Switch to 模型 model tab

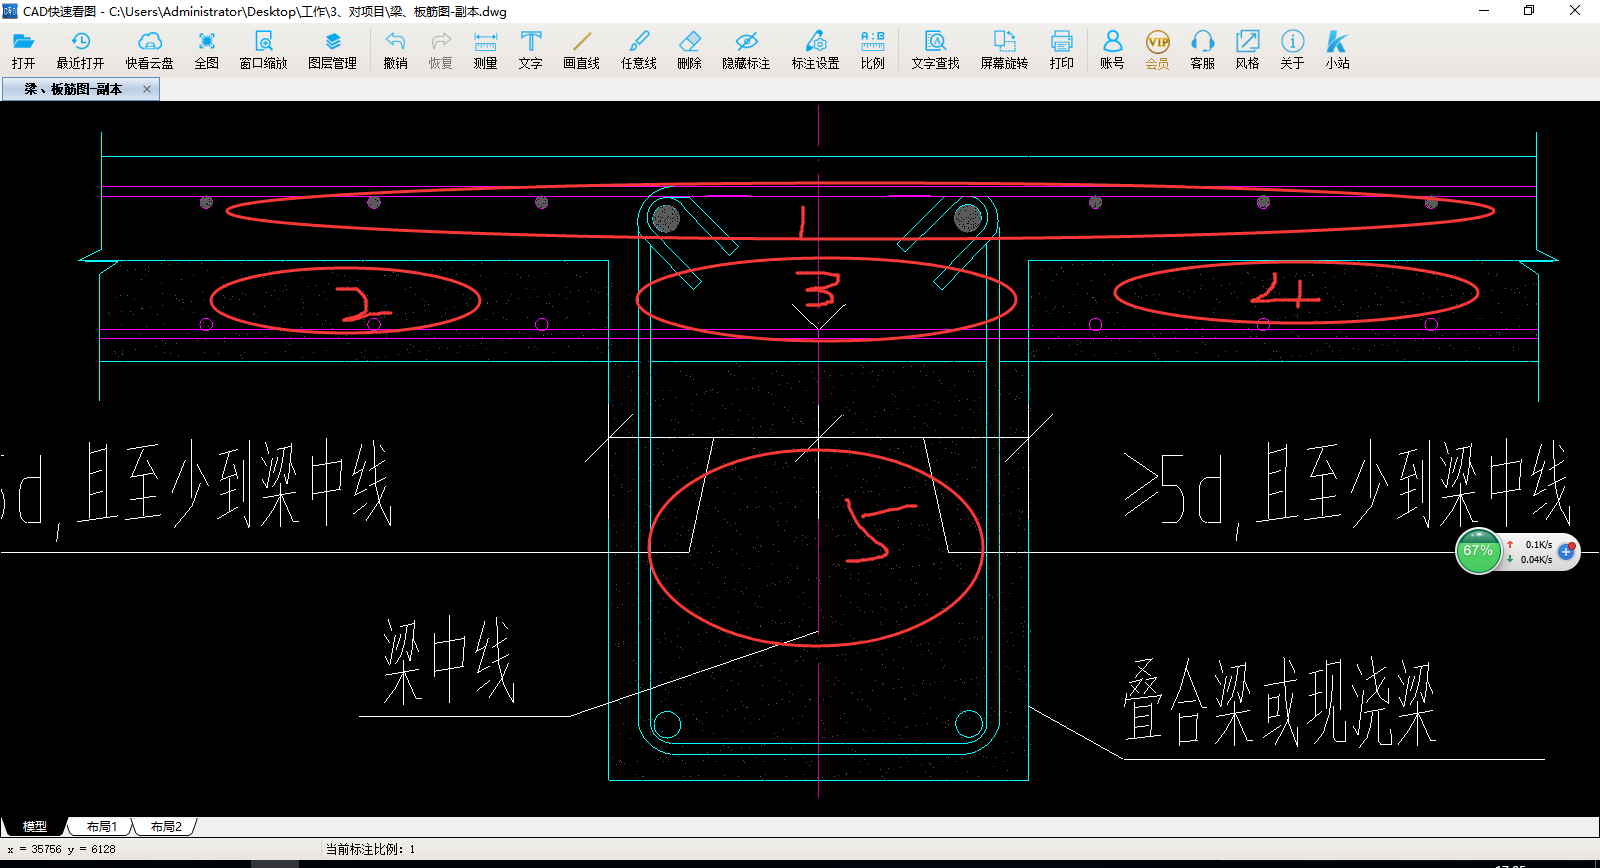click(35, 827)
